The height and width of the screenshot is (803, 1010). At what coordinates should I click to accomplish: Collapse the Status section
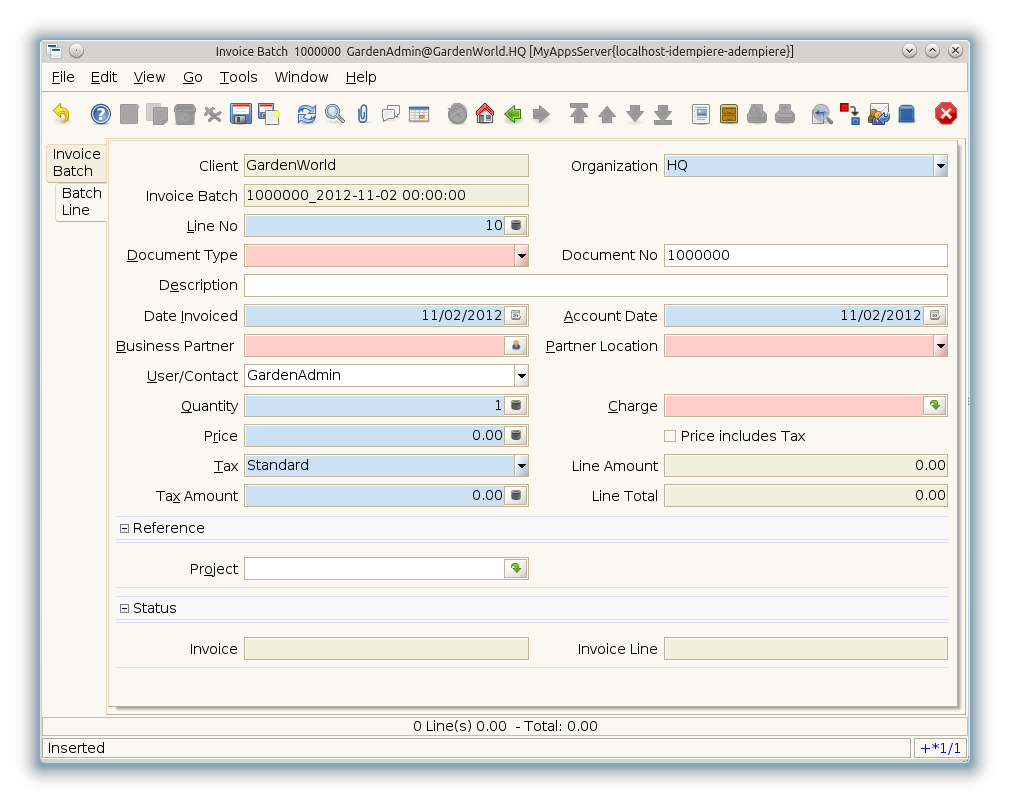(125, 608)
